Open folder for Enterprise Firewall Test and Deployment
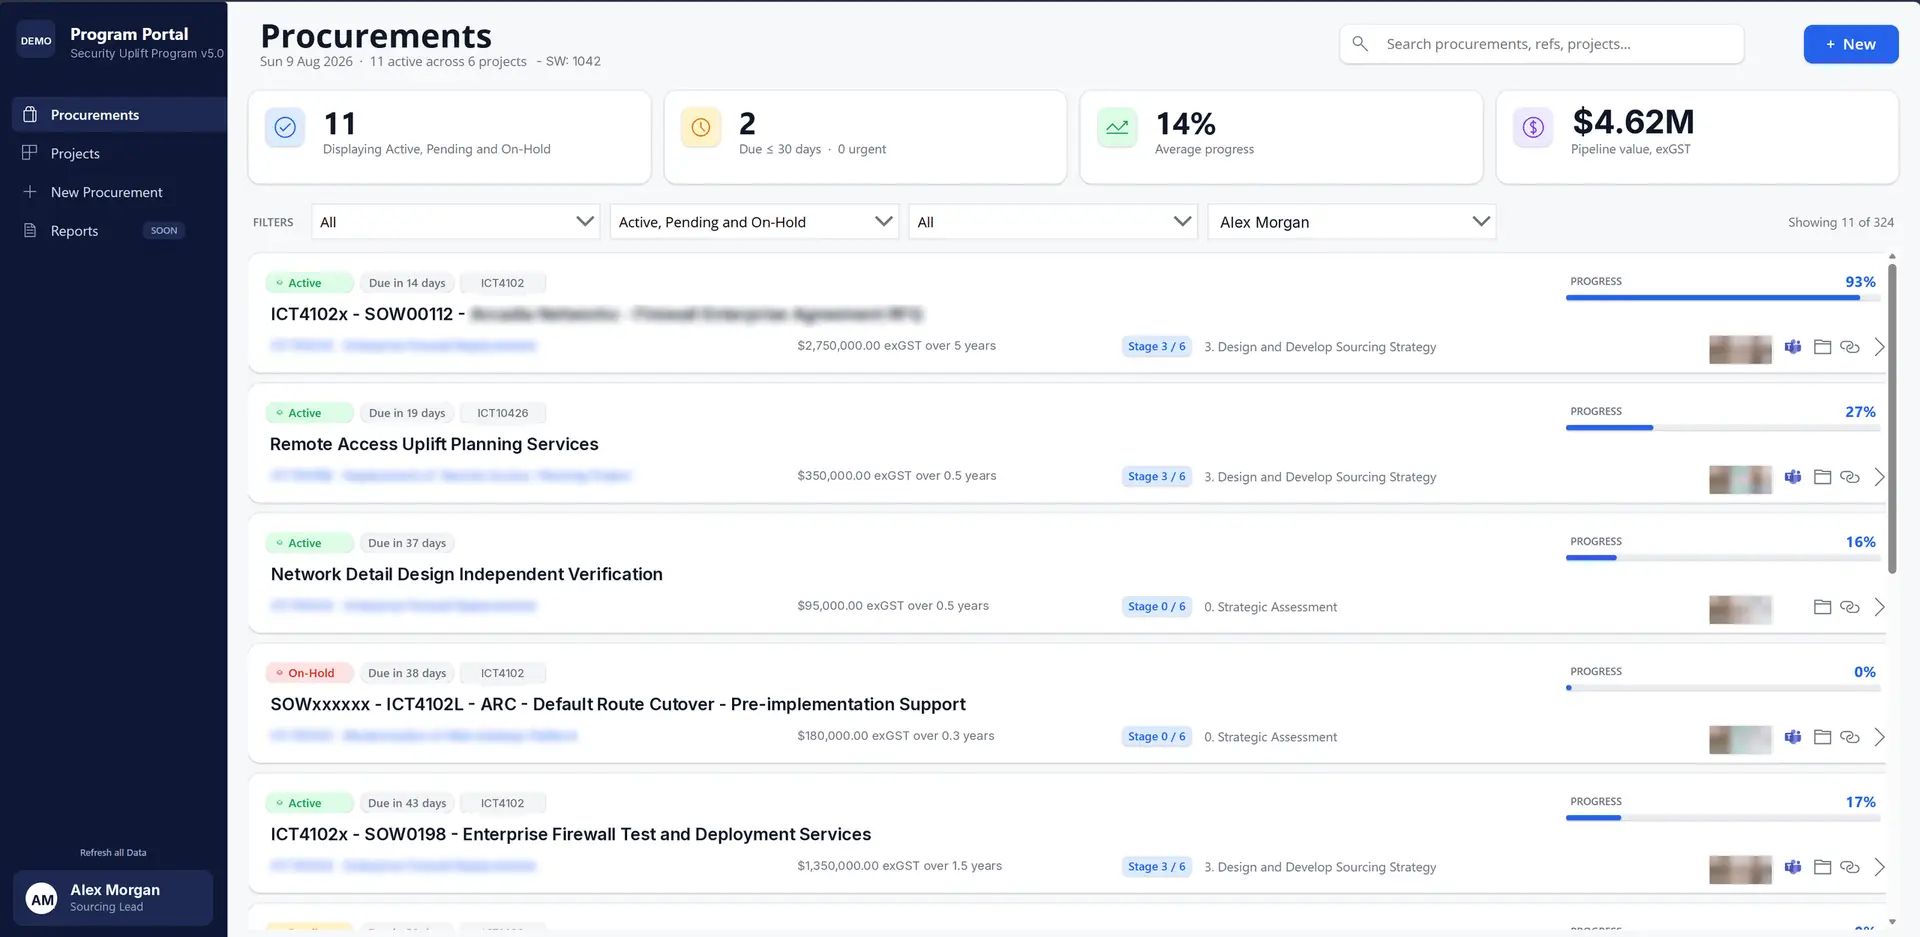 1822,867
